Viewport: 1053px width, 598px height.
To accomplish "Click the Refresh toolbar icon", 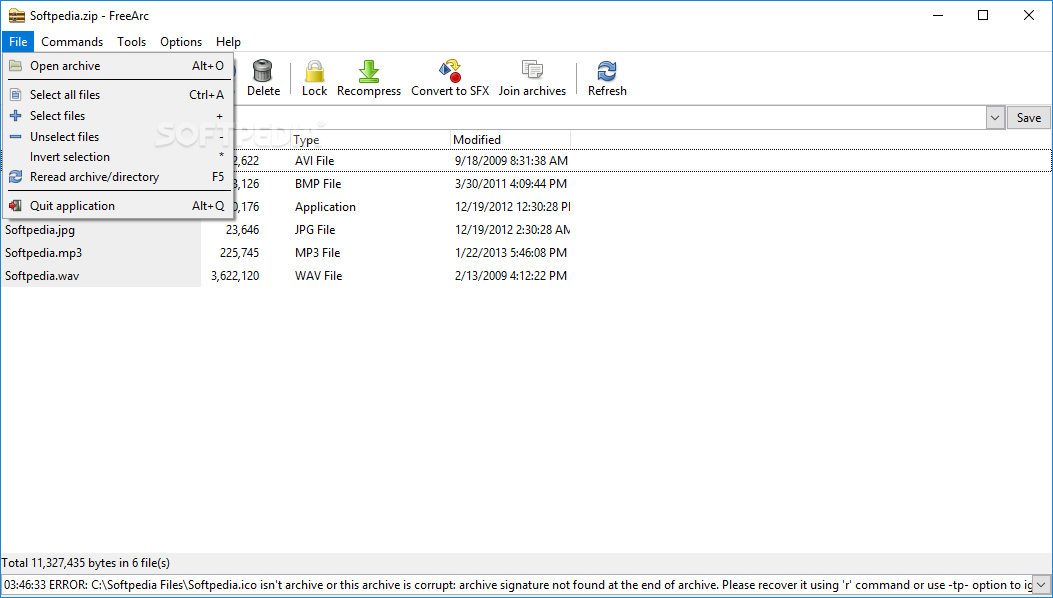I will click(607, 71).
